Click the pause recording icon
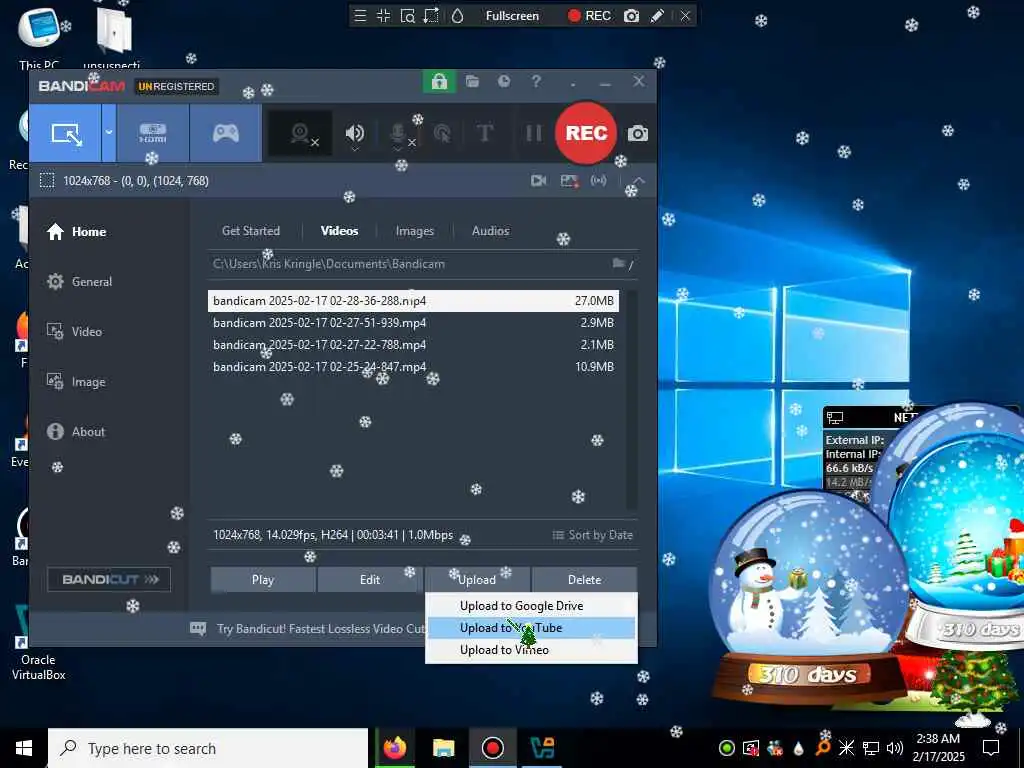 534,133
